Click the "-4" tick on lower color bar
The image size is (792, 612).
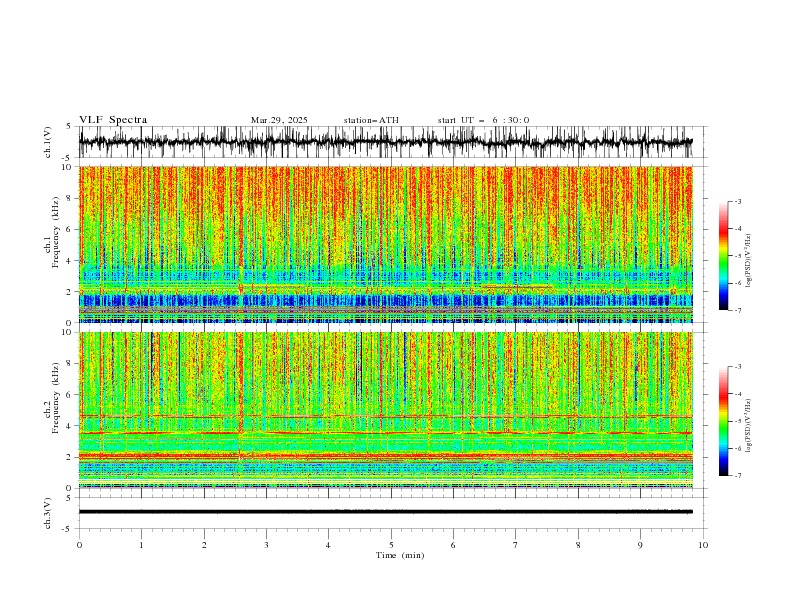pyautogui.click(x=737, y=394)
